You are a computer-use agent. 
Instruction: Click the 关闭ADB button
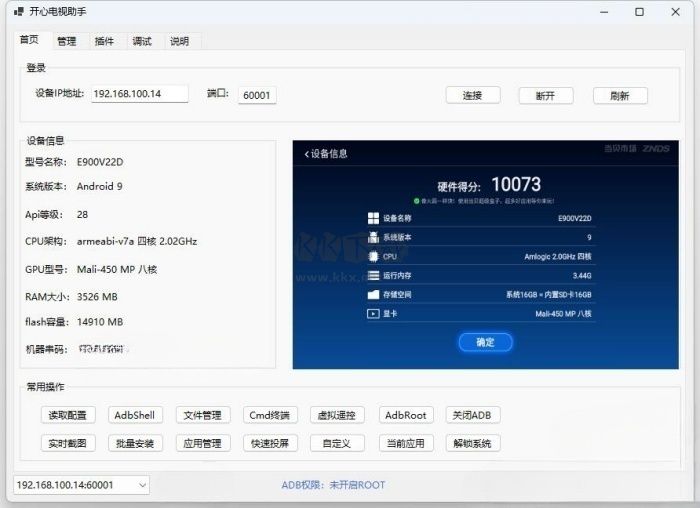pyautogui.click(x=473, y=415)
